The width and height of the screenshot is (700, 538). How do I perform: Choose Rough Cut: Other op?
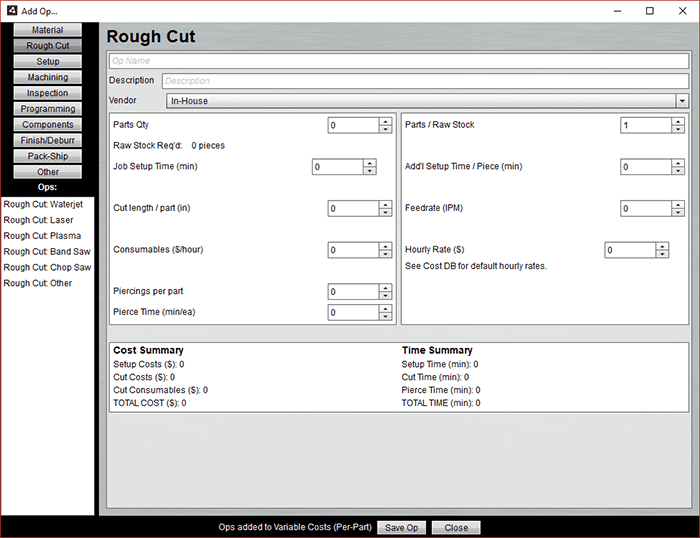point(38,283)
